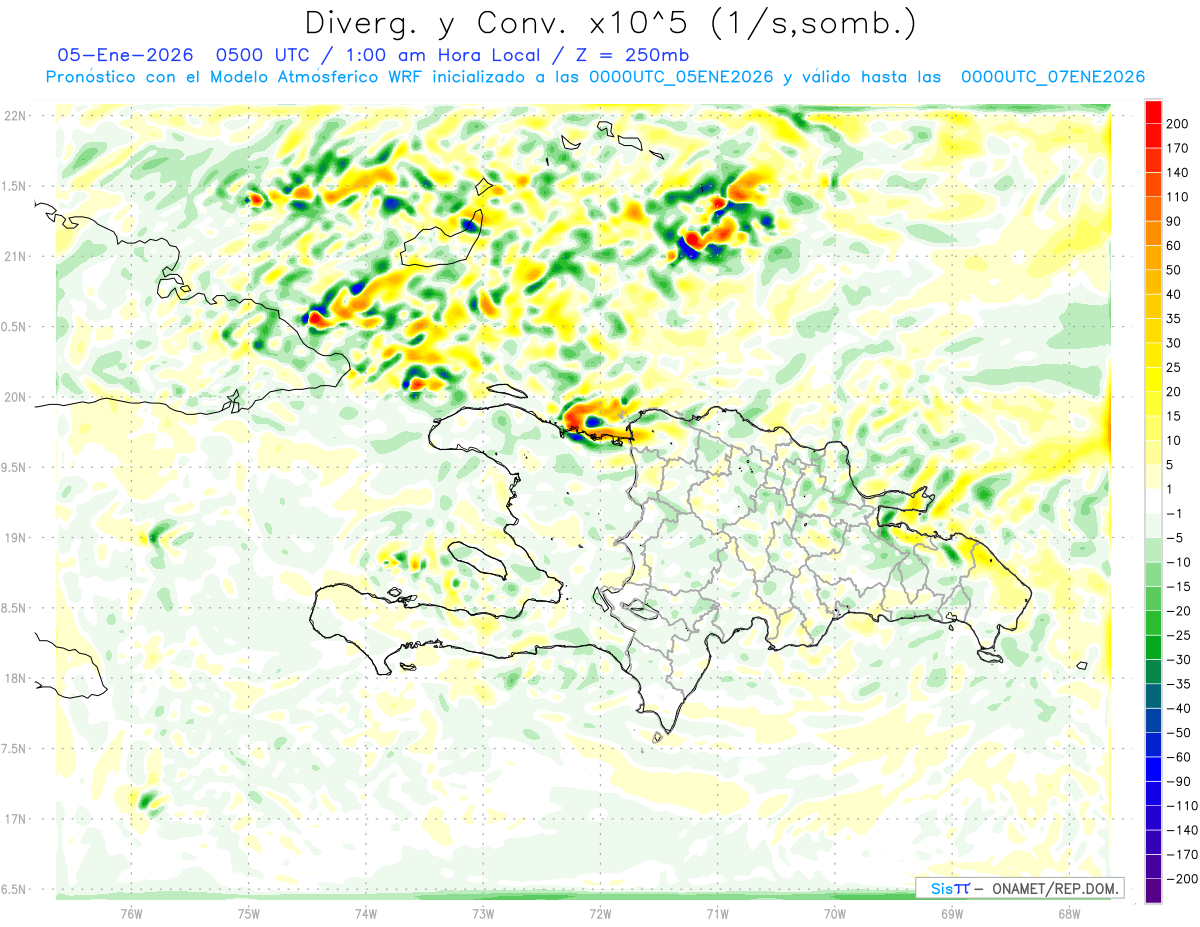
Task: Click the longitude label "68W"
Action: click(x=1068, y=912)
